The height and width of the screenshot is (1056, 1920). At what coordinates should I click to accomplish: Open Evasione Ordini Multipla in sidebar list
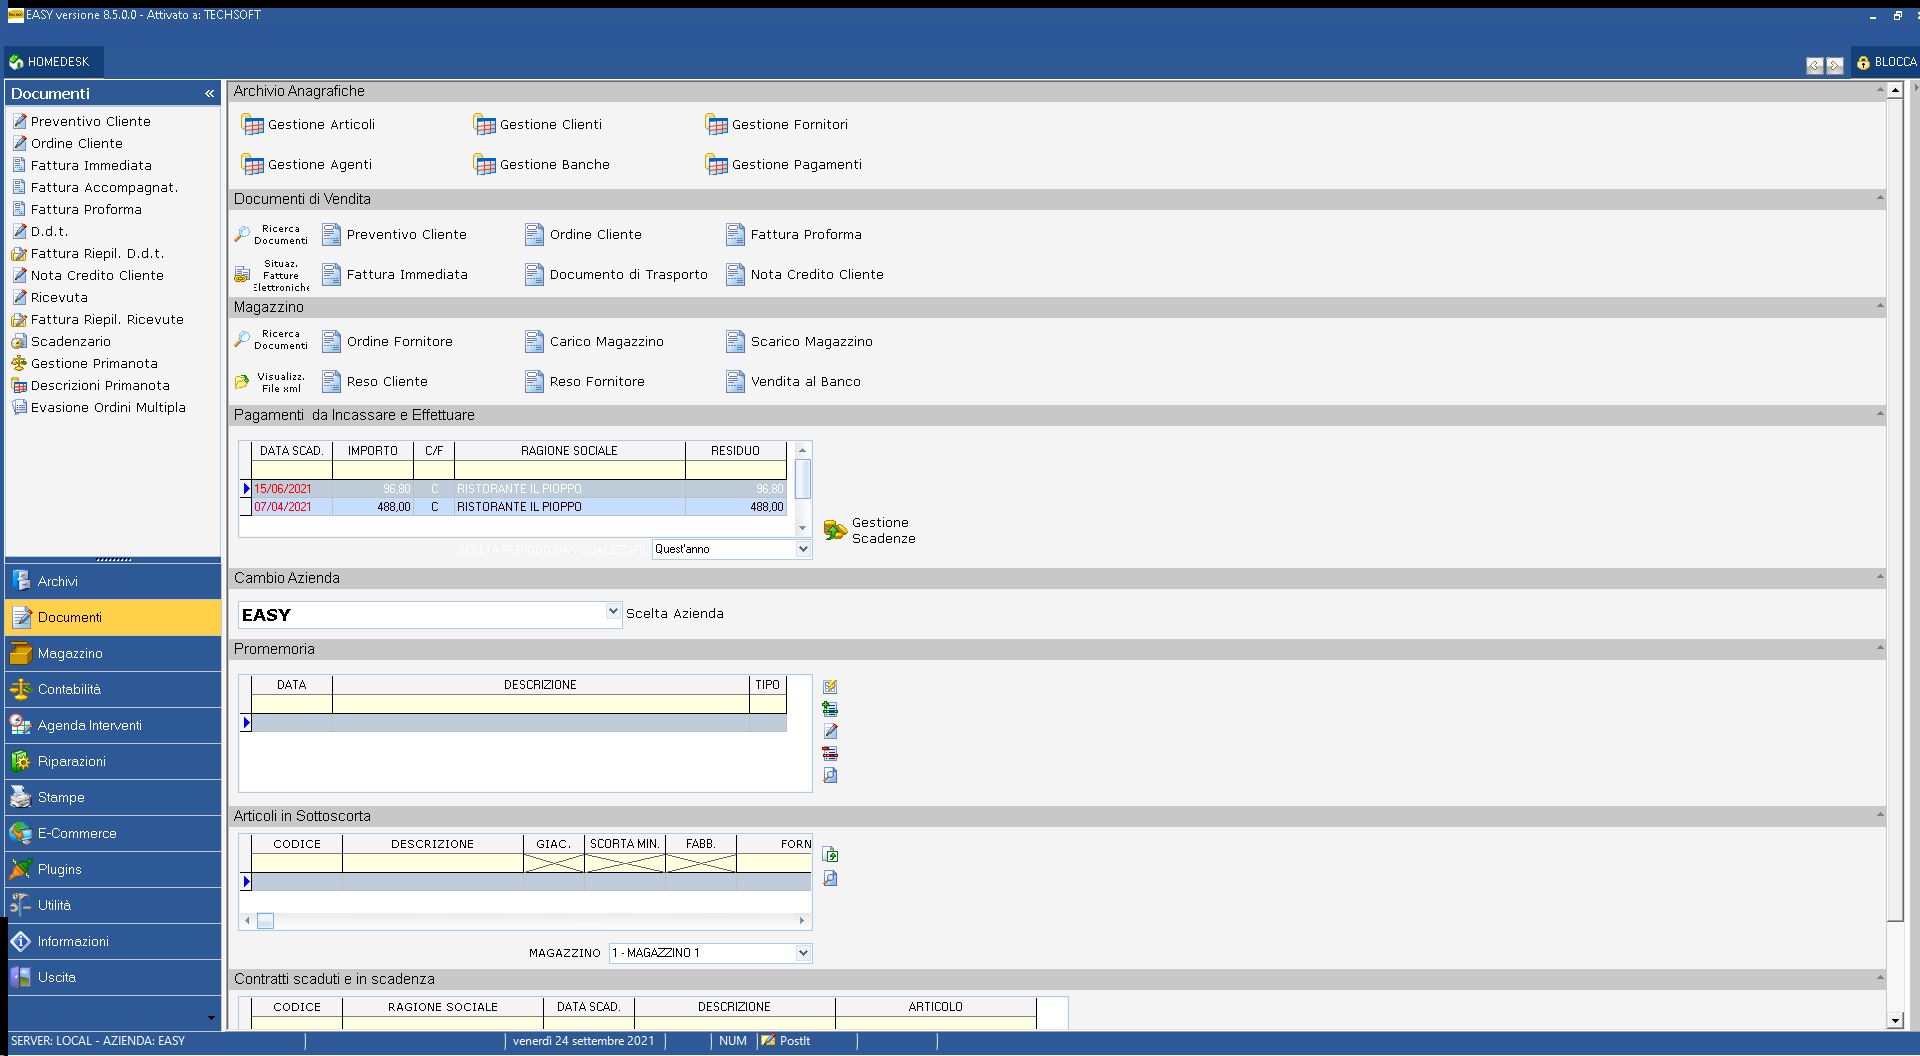[98, 408]
